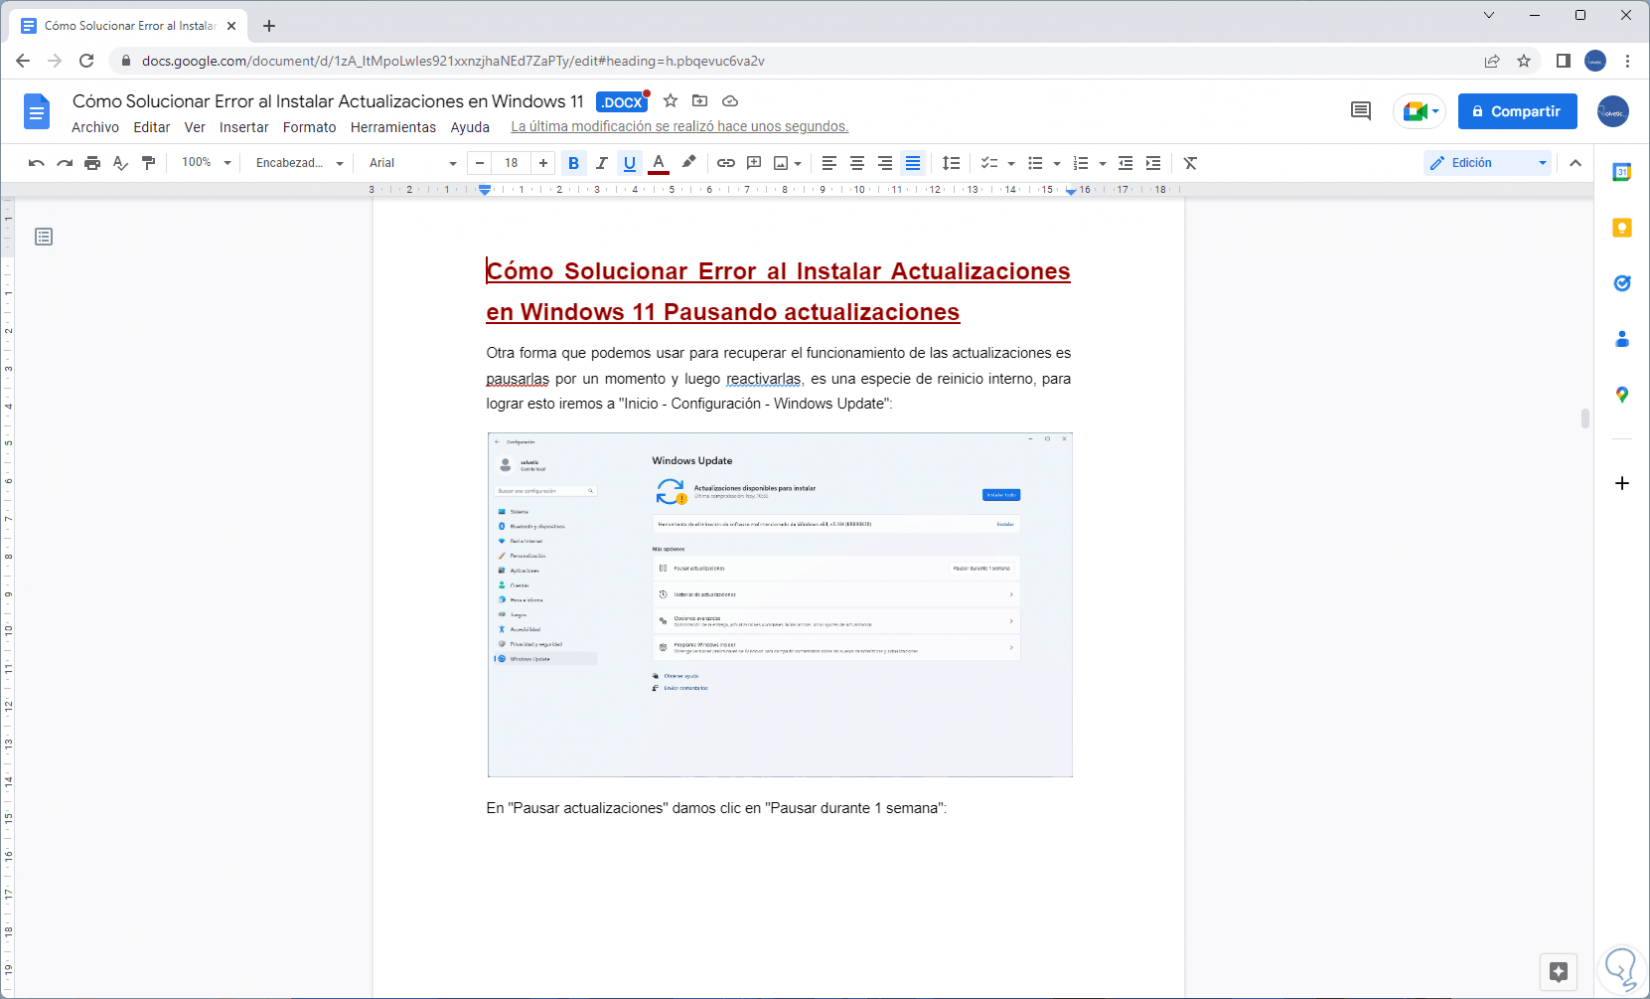Open the Formato menu
The height and width of the screenshot is (999, 1650).
(309, 127)
